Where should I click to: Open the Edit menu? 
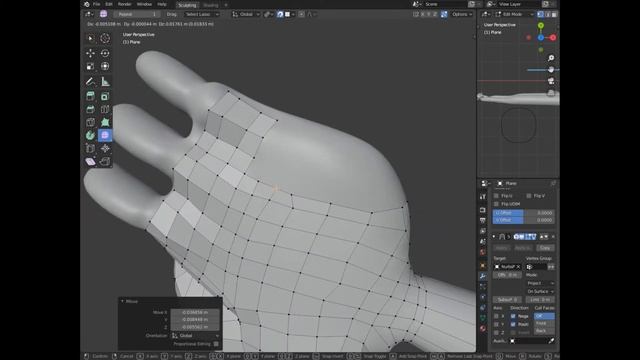coord(109,4)
